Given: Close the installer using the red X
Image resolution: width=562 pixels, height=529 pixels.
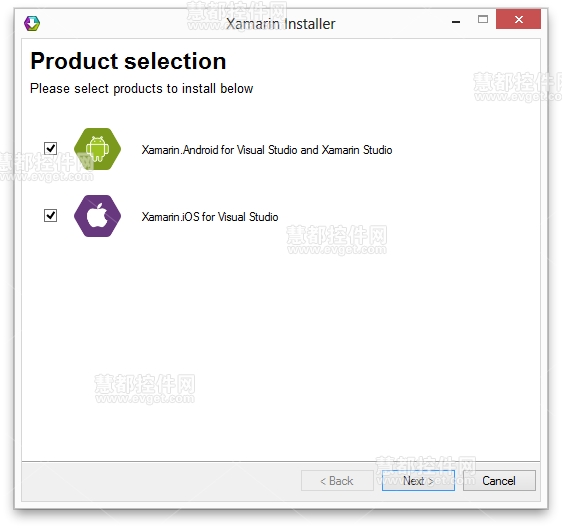Looking at the screenshot, I should tap(518, 19).
